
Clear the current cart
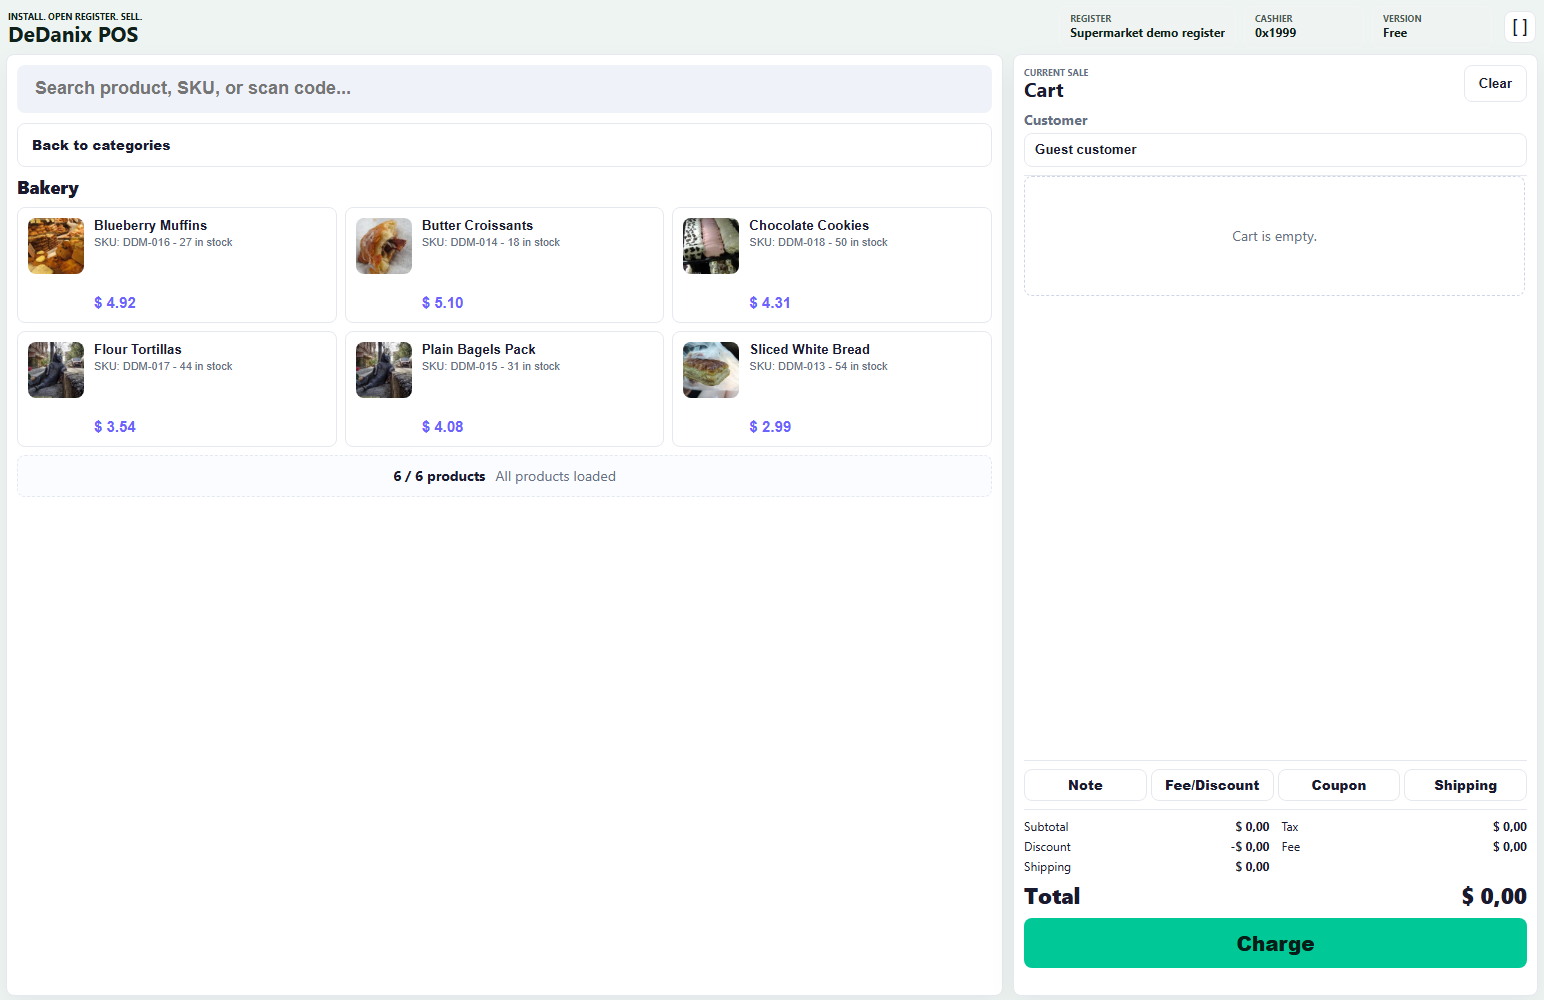pos(1495,84)
